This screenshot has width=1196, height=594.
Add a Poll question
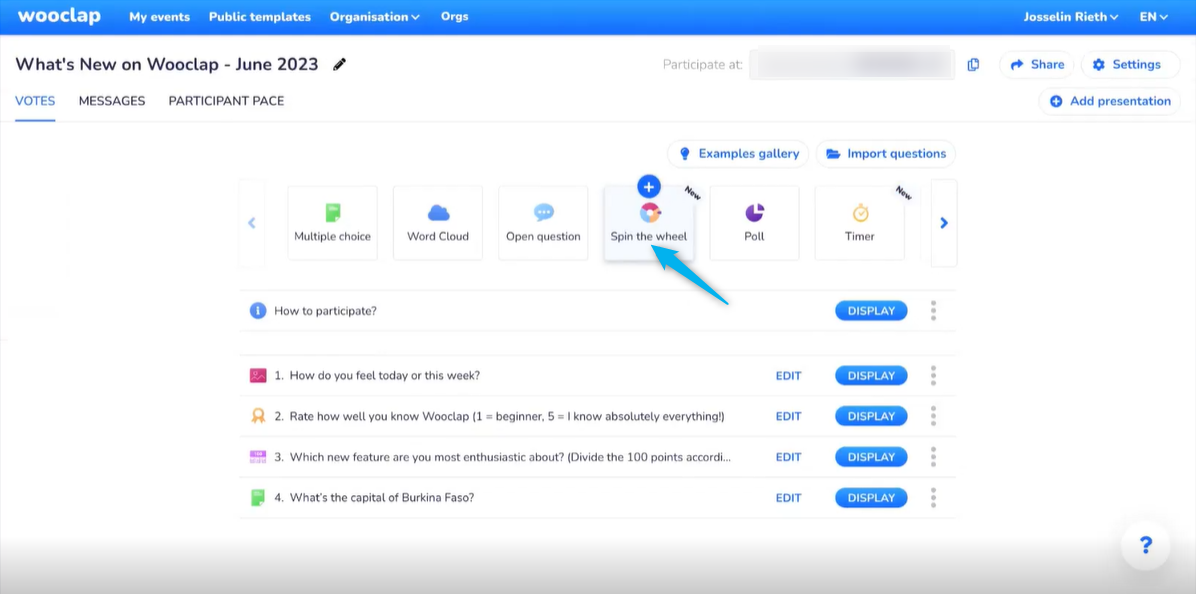pos(754,223)
